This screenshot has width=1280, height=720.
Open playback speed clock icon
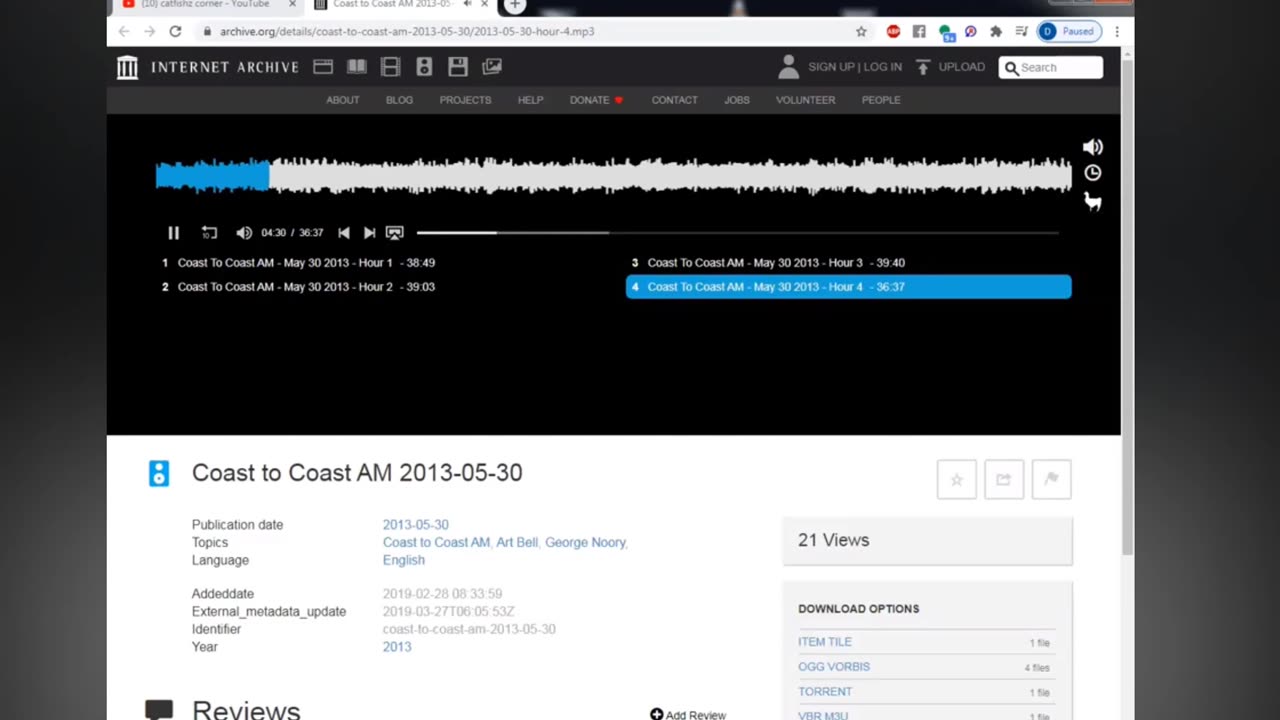[1092, 173]
